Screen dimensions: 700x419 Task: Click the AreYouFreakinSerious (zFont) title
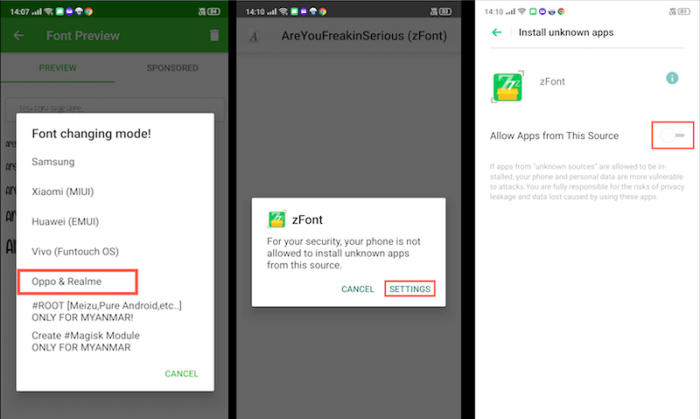[364, 35]
